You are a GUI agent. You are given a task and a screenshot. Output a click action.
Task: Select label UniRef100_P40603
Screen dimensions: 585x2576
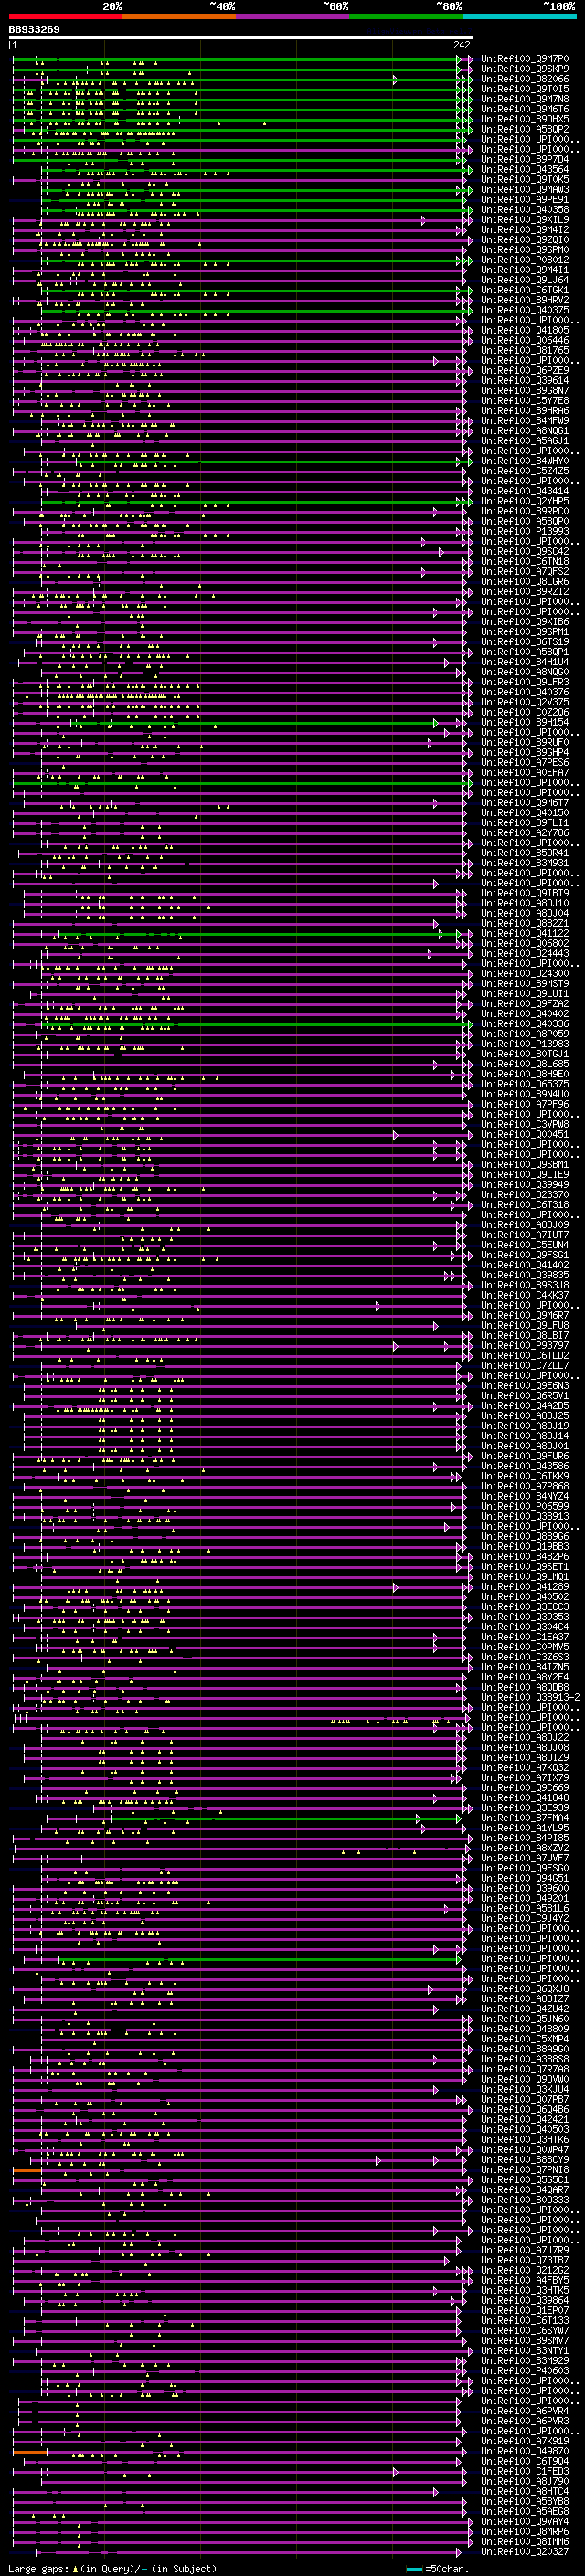[x=525, y=2370]
